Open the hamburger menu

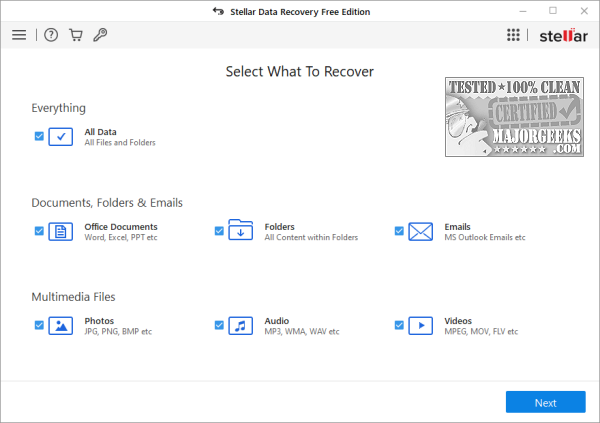(x=19, y=35)
